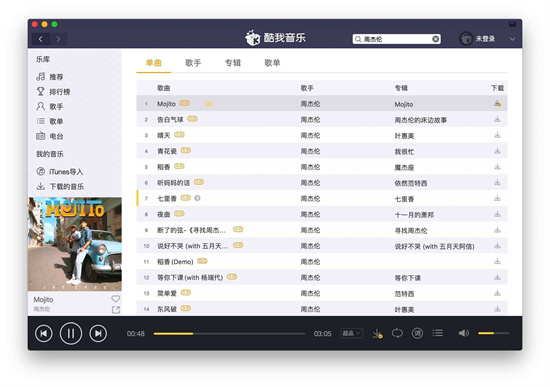Open album 魔杰座
Viewport: 550px width, 387px height.
tap(404, 167)
